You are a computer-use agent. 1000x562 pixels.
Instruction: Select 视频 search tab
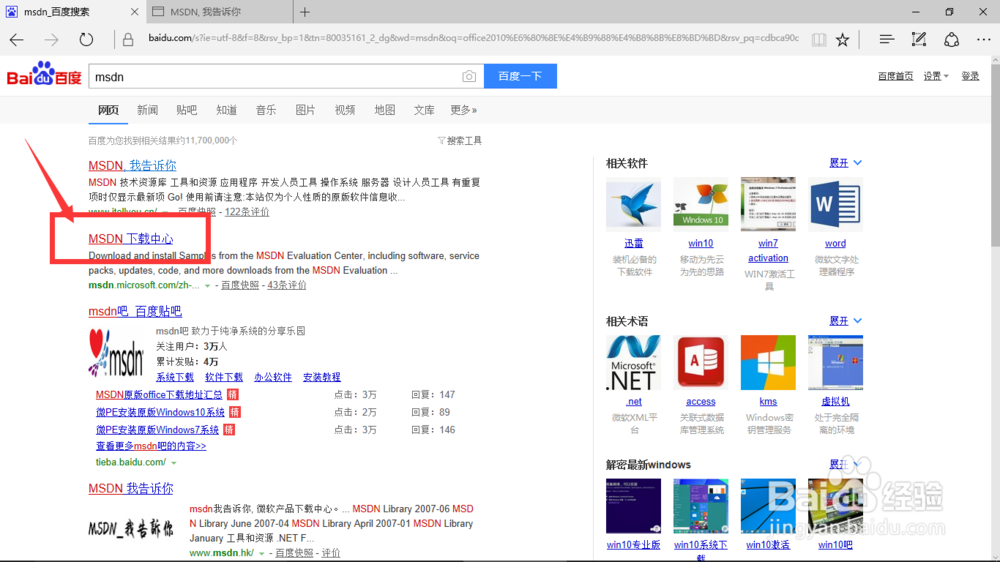click(345, 110)
